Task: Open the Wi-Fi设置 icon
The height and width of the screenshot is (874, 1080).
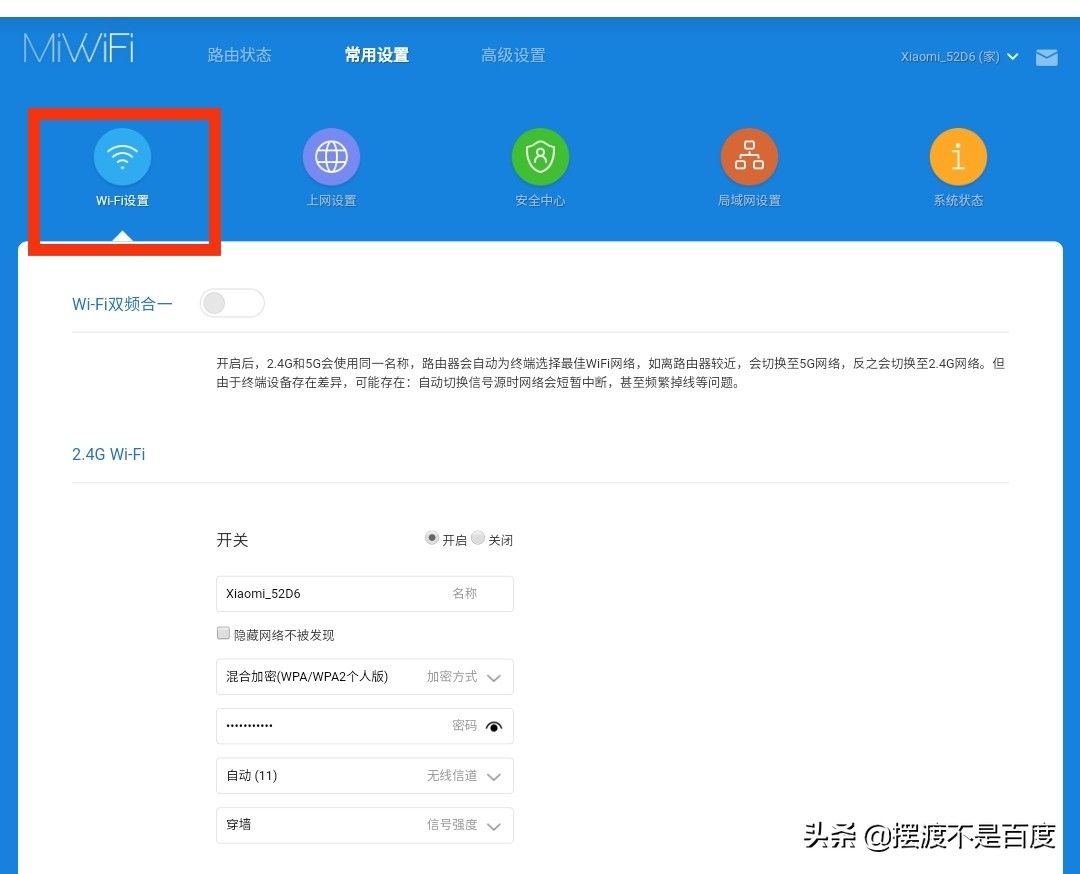Action: (122, 157)
